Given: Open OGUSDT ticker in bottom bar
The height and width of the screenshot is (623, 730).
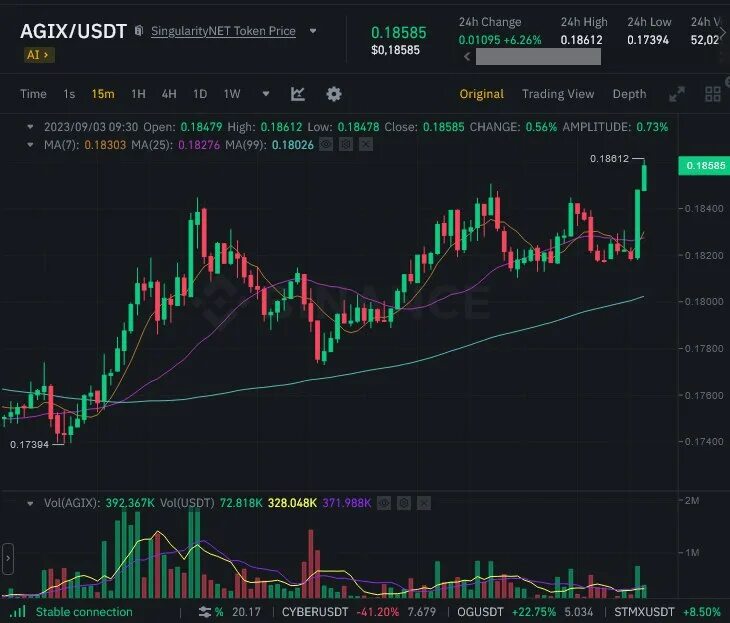Looking at the screenshot, I should coord(480,612).
